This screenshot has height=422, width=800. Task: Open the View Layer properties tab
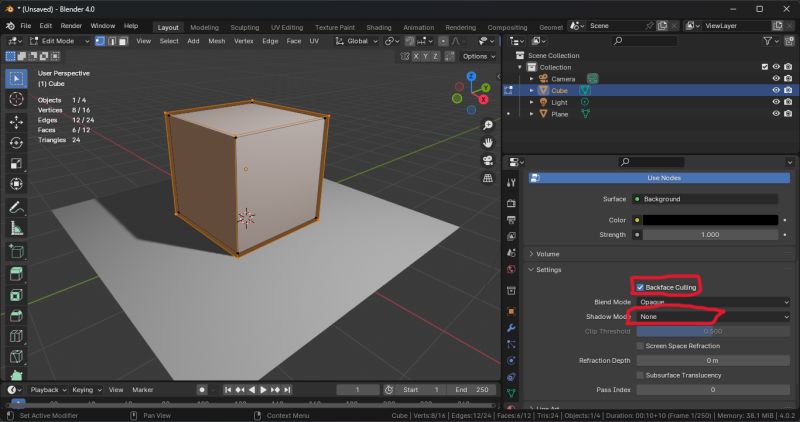tap(511, 236)
